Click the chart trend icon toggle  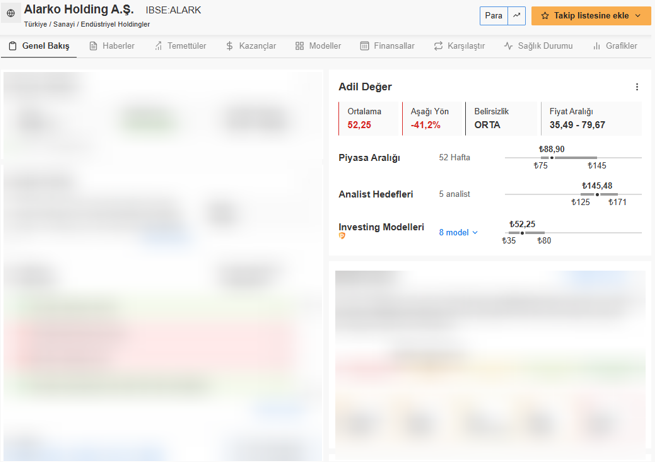[x=517, y=16]
